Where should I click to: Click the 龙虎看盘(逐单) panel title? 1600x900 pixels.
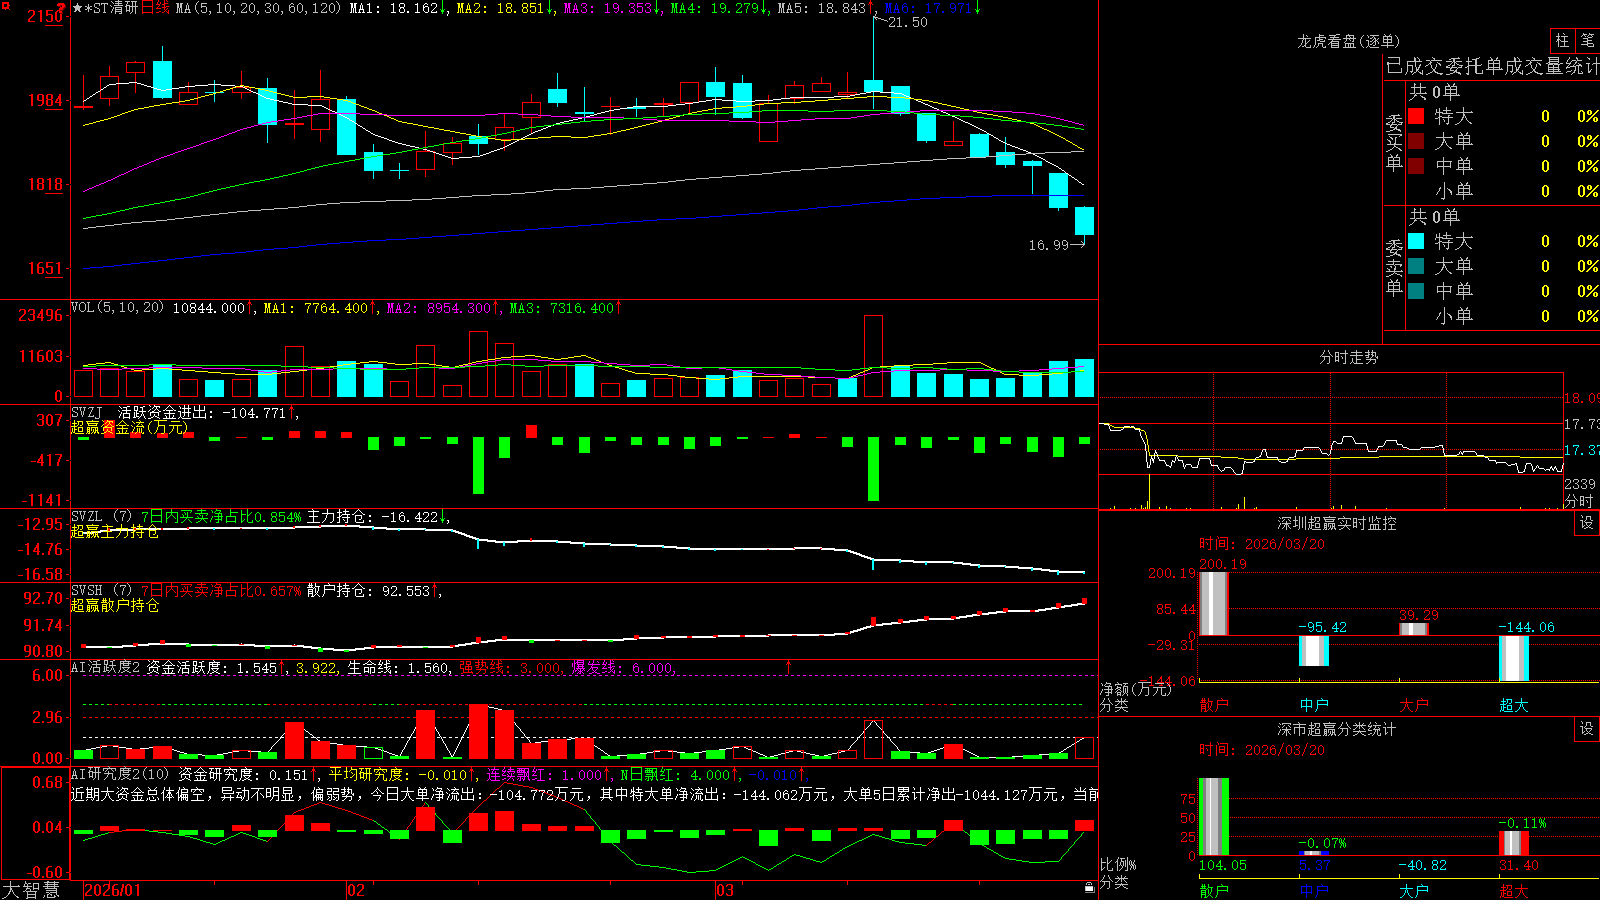[x=1349, y=41]
